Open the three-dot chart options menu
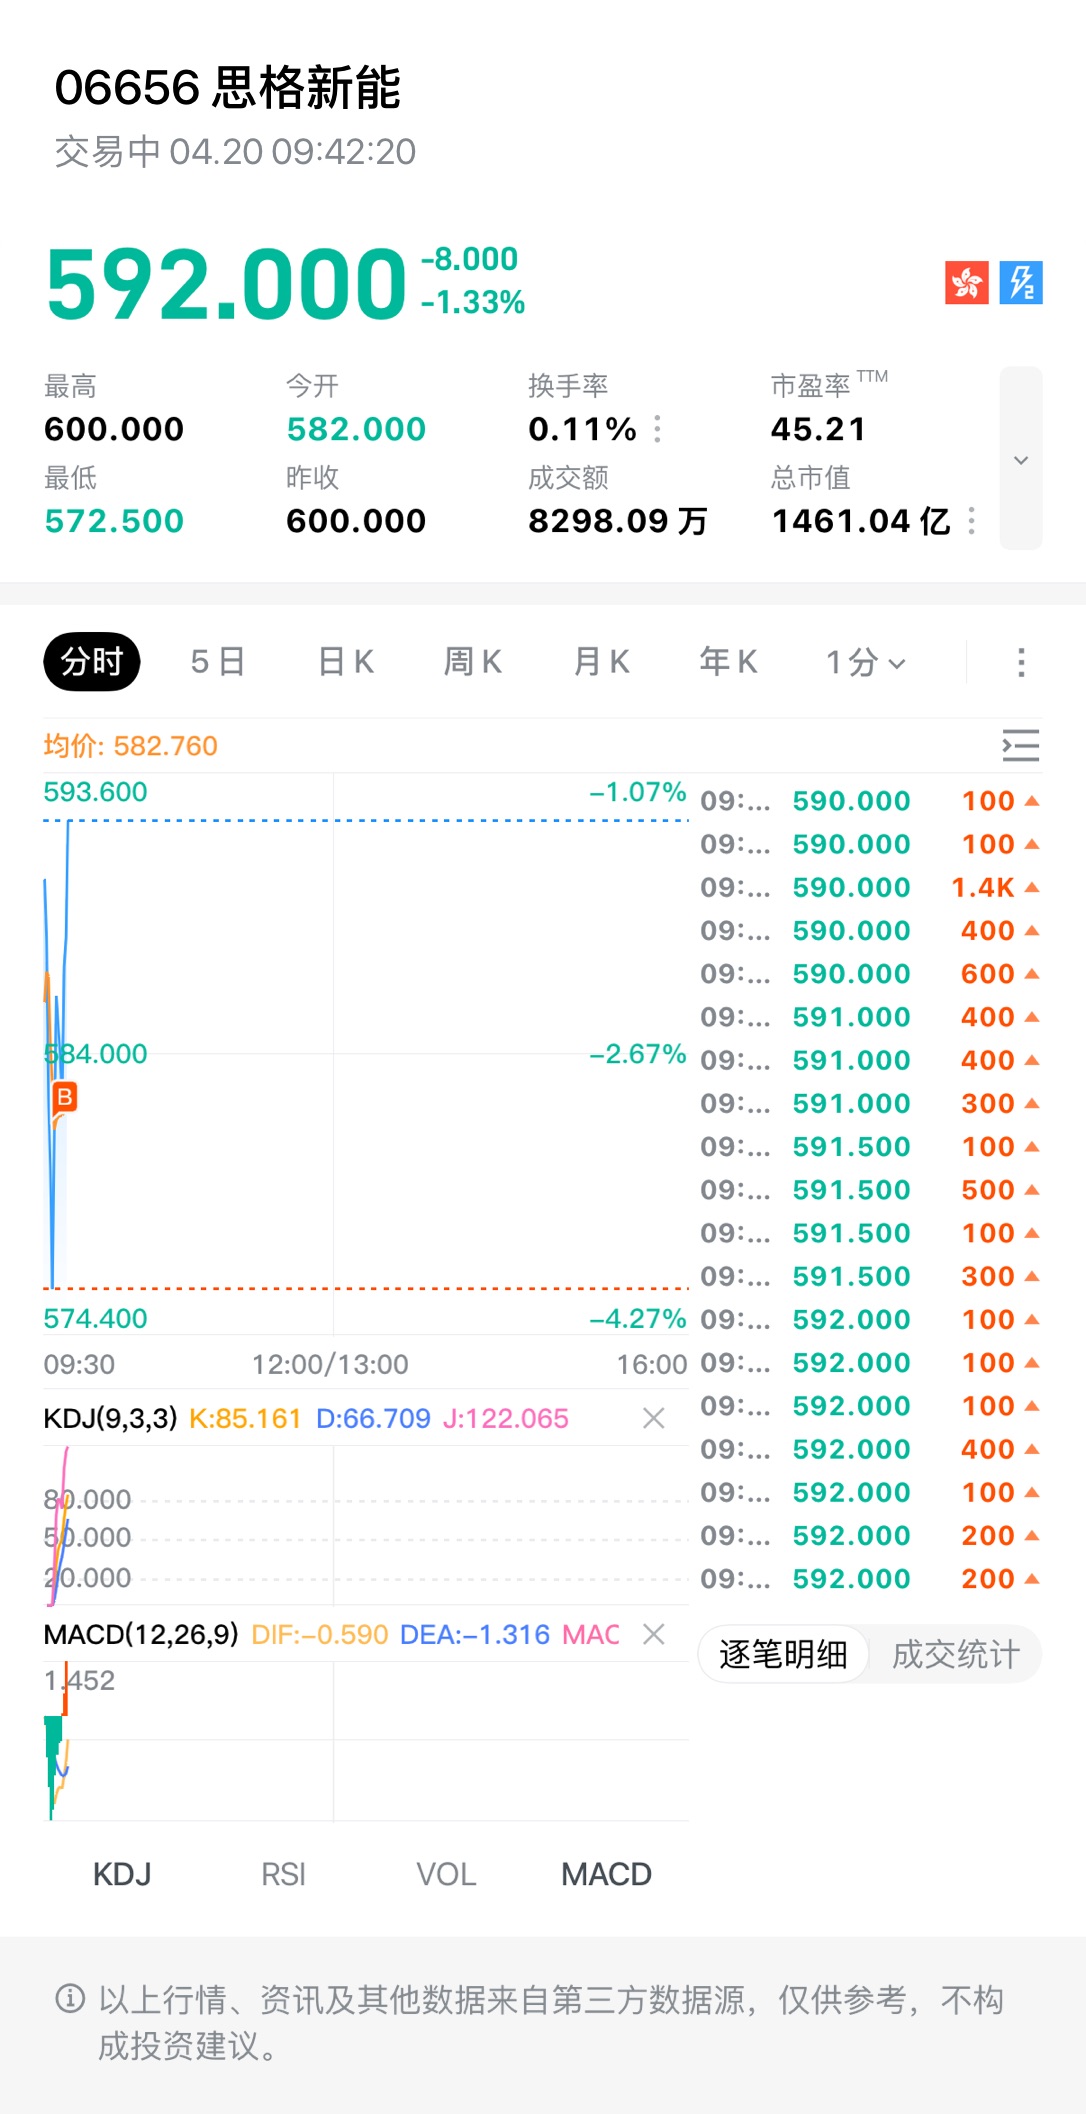The height and width of the screenshot is (2114, 1086). click(x=1020, y=662)
